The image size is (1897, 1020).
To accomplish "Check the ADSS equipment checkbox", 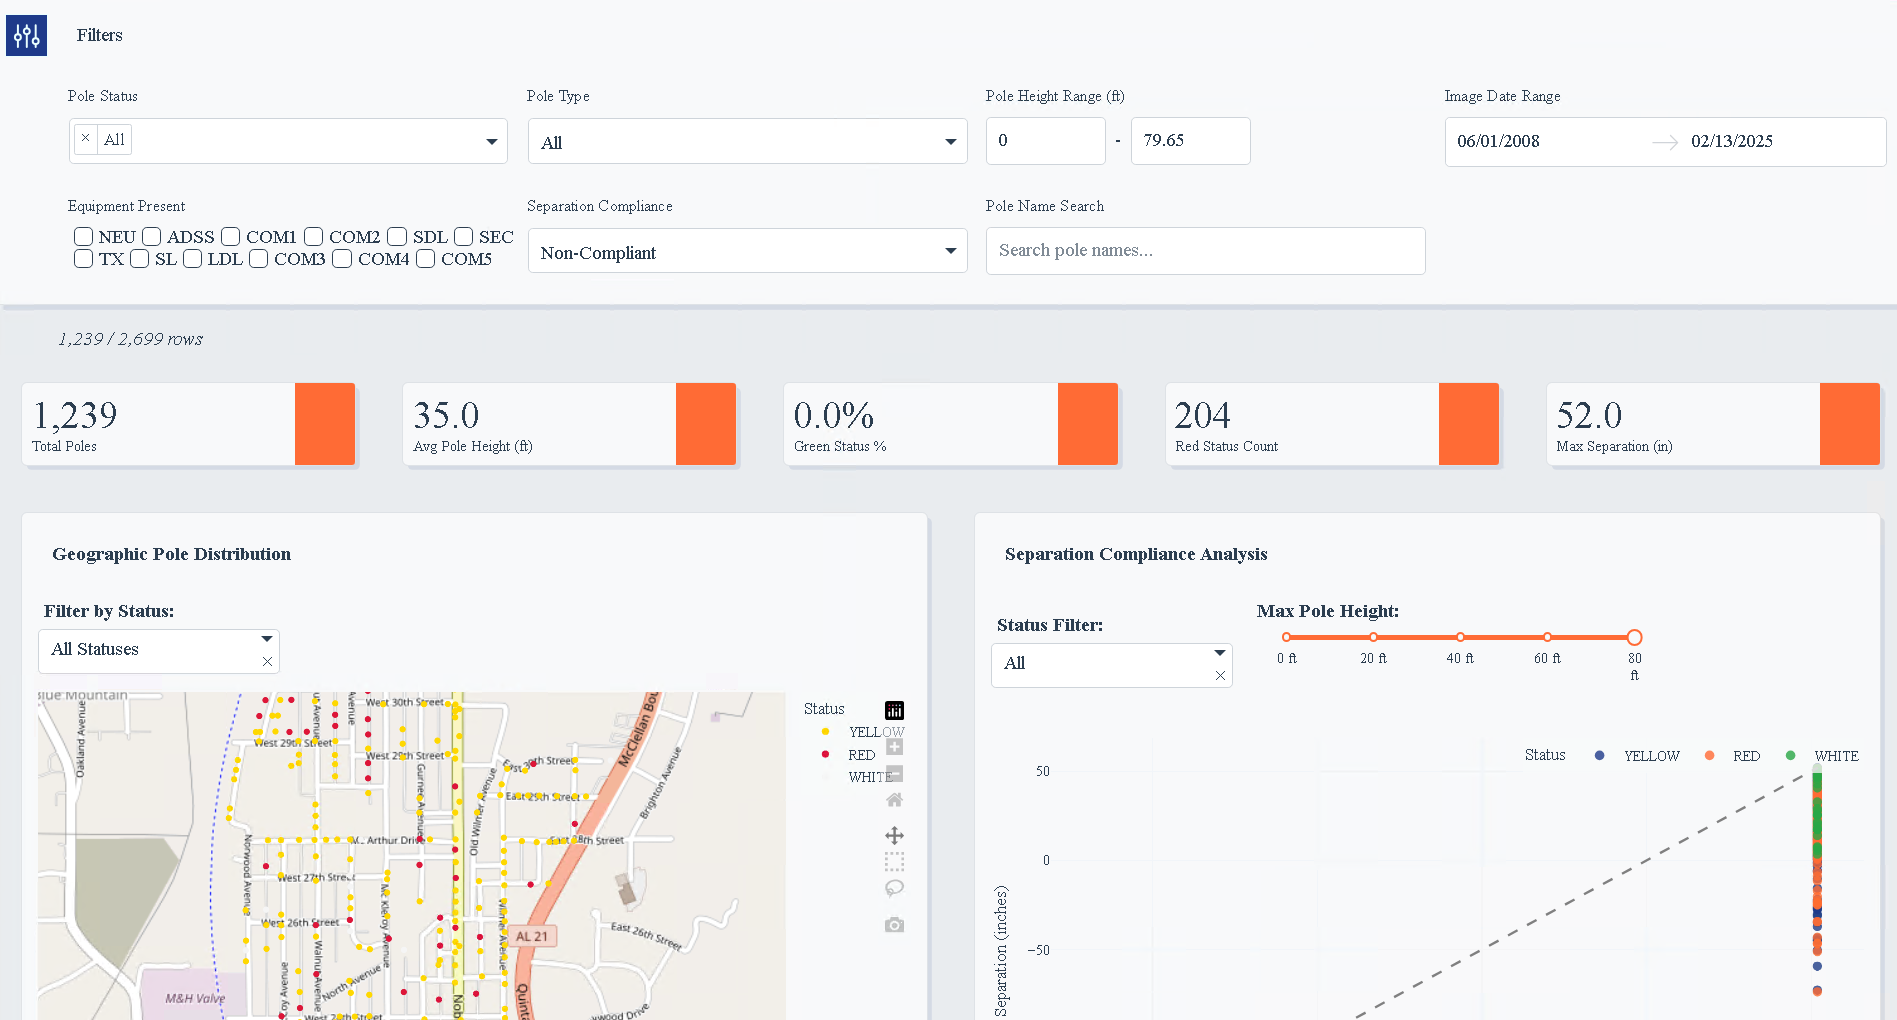I will point(152,237).
